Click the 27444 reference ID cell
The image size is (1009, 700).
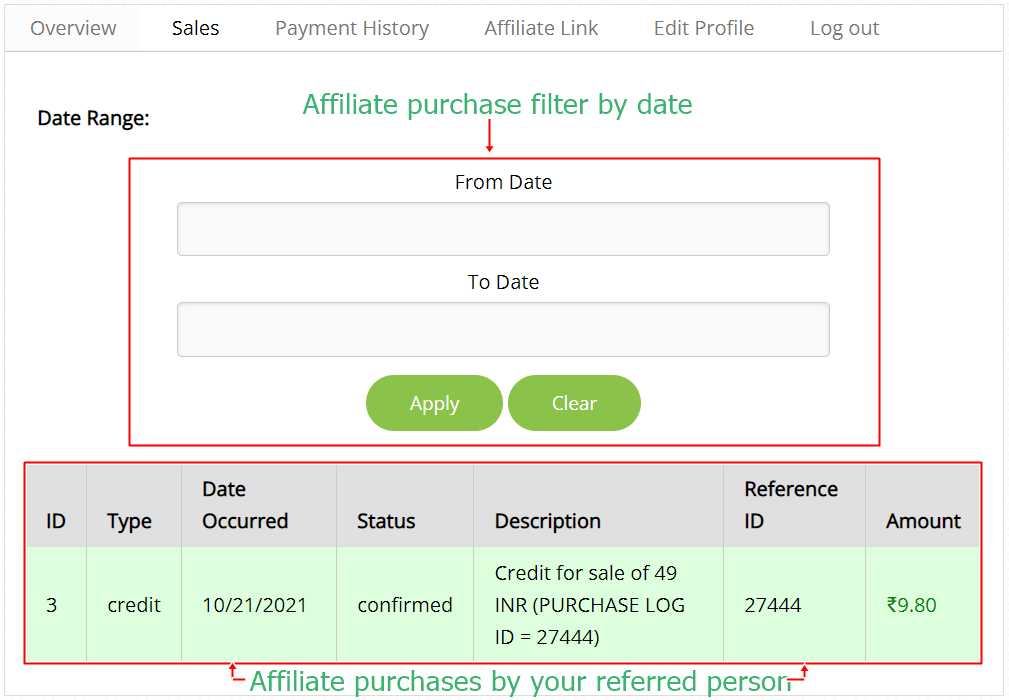click(x=772, y=605)
